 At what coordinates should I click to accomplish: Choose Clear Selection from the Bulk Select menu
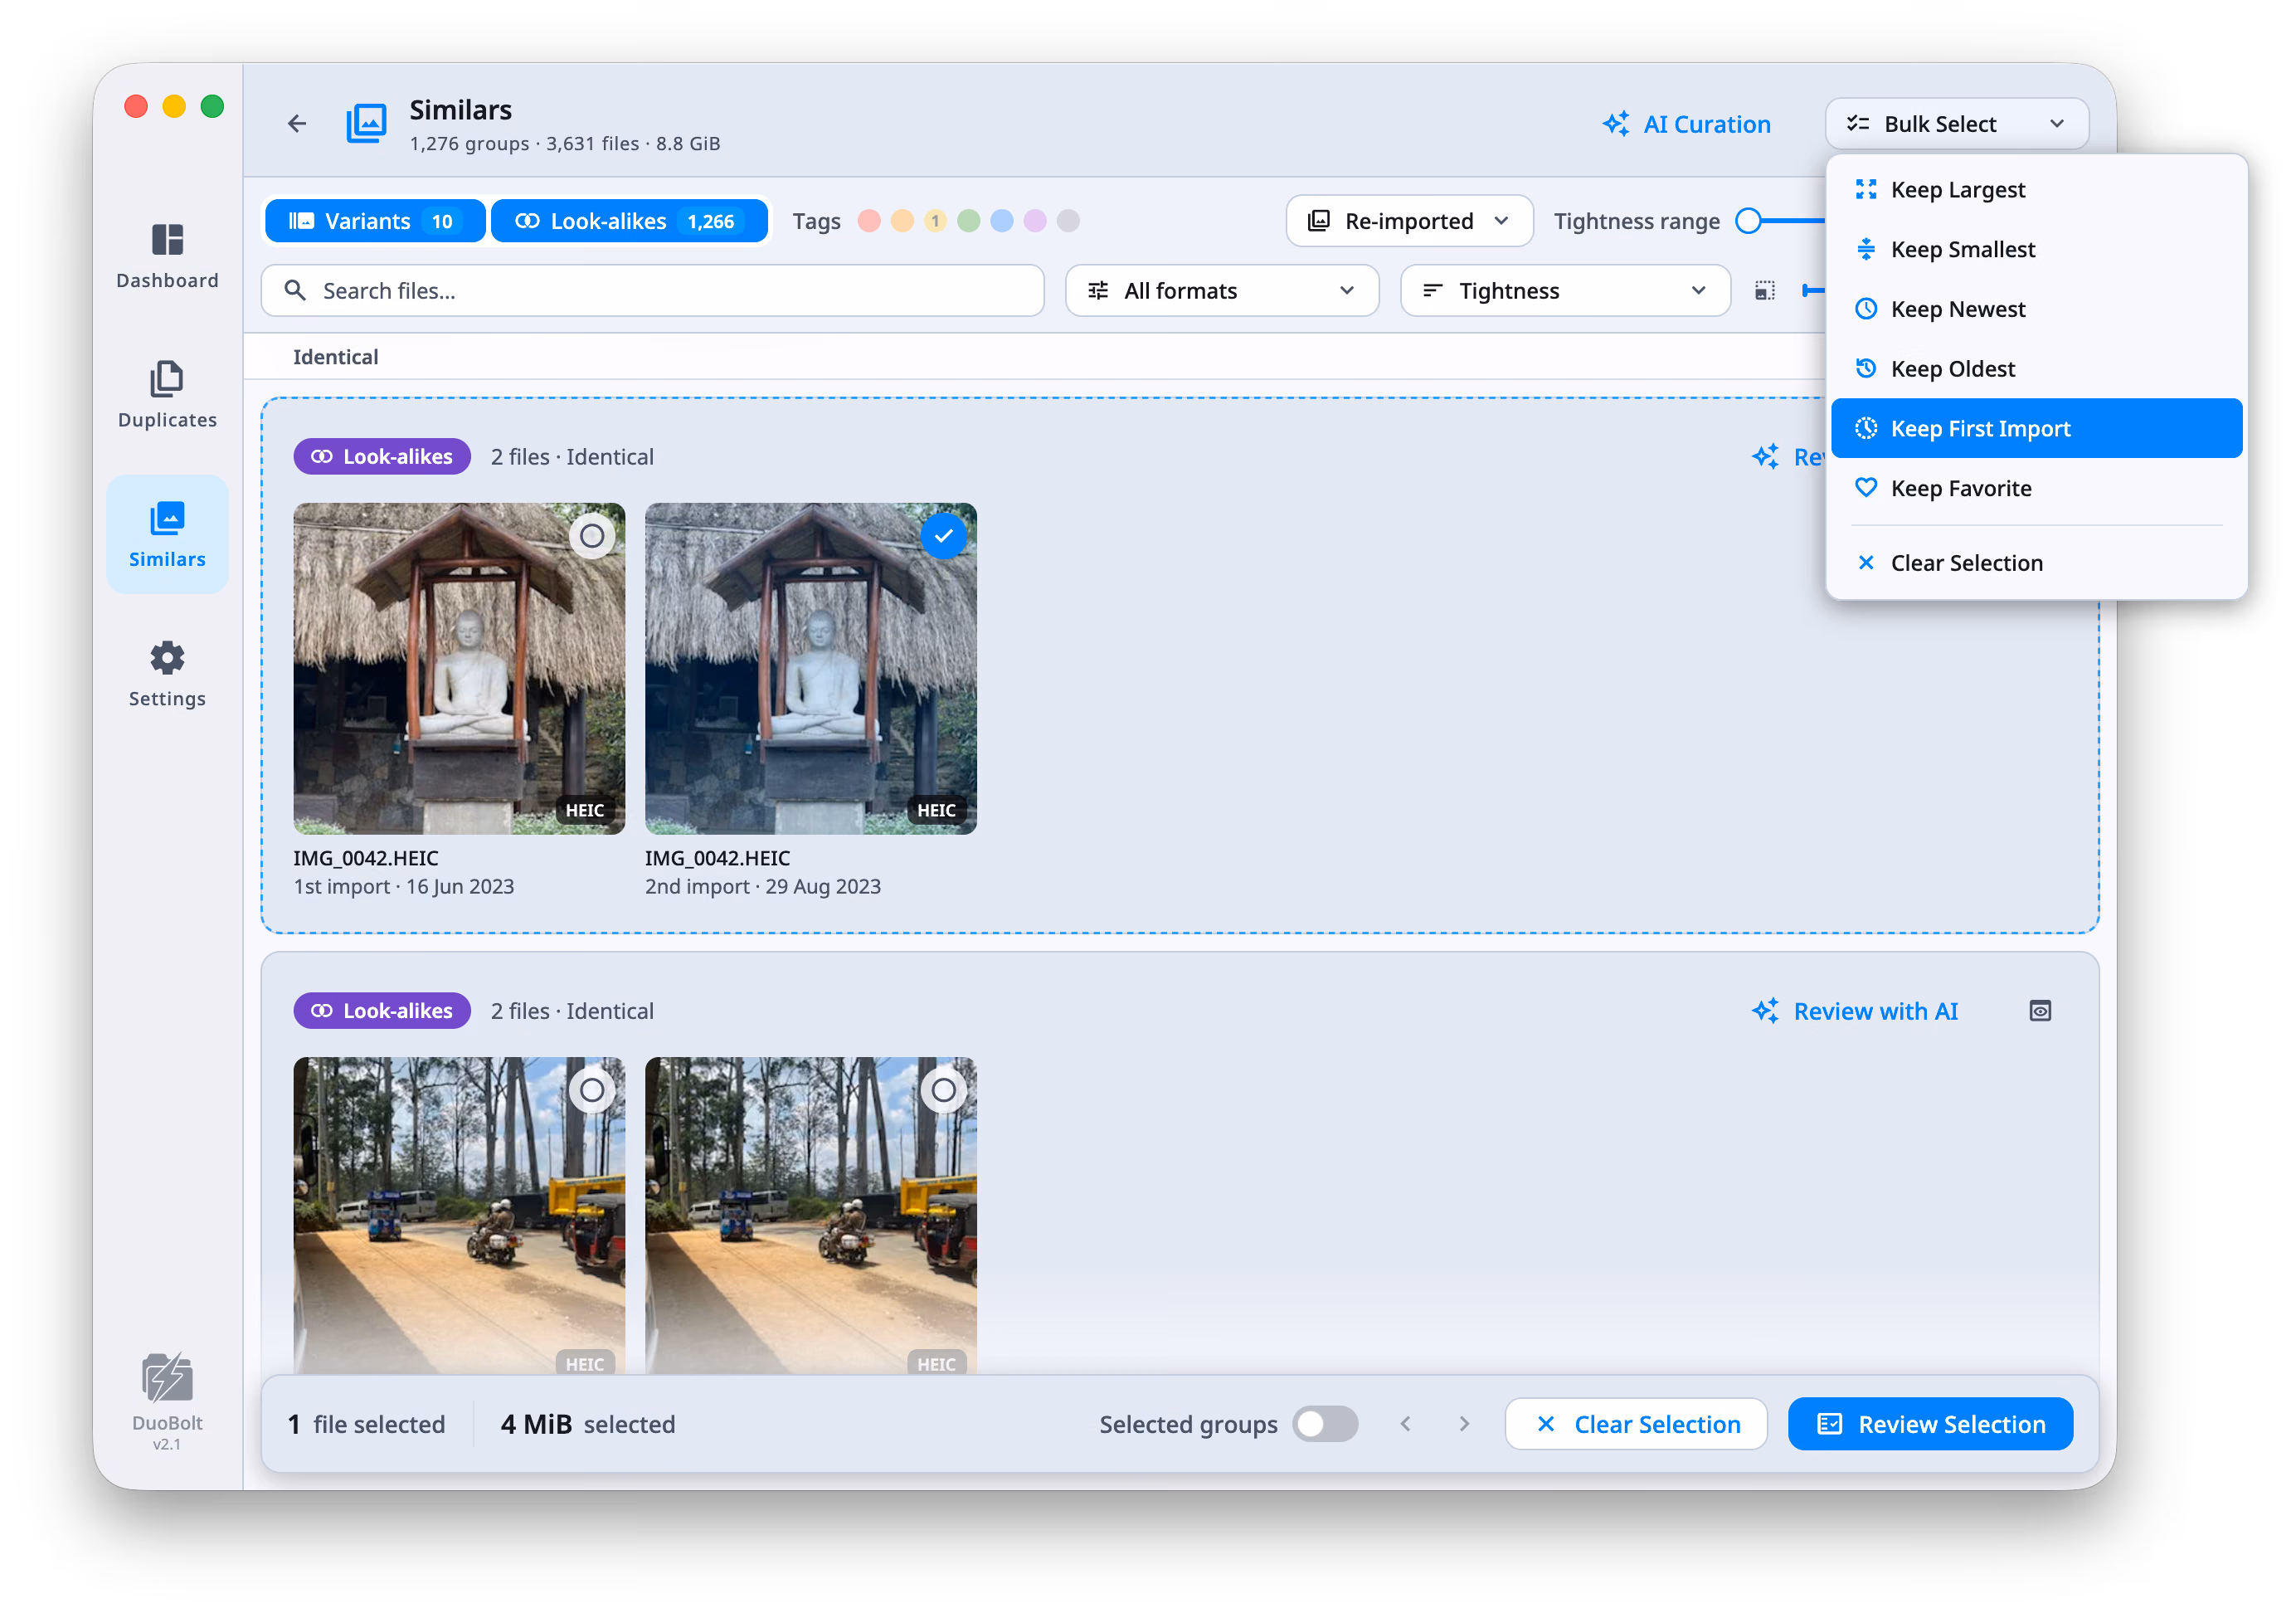(2036, 563)
